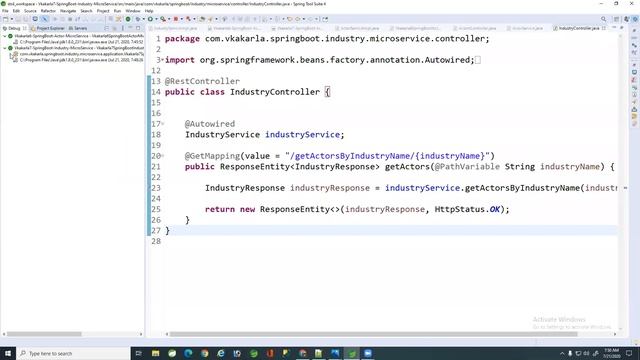Click HttpStatus.OK on line 25
640x360 pixels.
pyautogui.click(x=467, y=209)
